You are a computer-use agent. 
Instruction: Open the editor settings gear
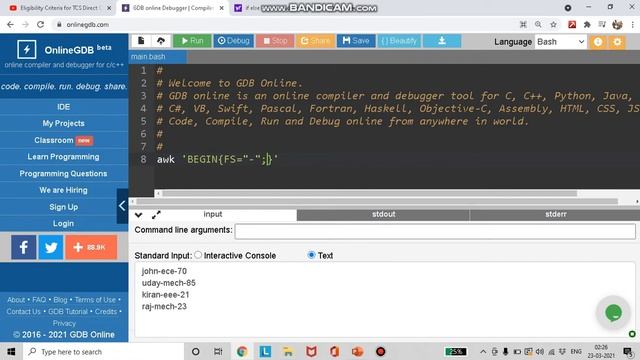pyautogui.click(x=617, y=42)
